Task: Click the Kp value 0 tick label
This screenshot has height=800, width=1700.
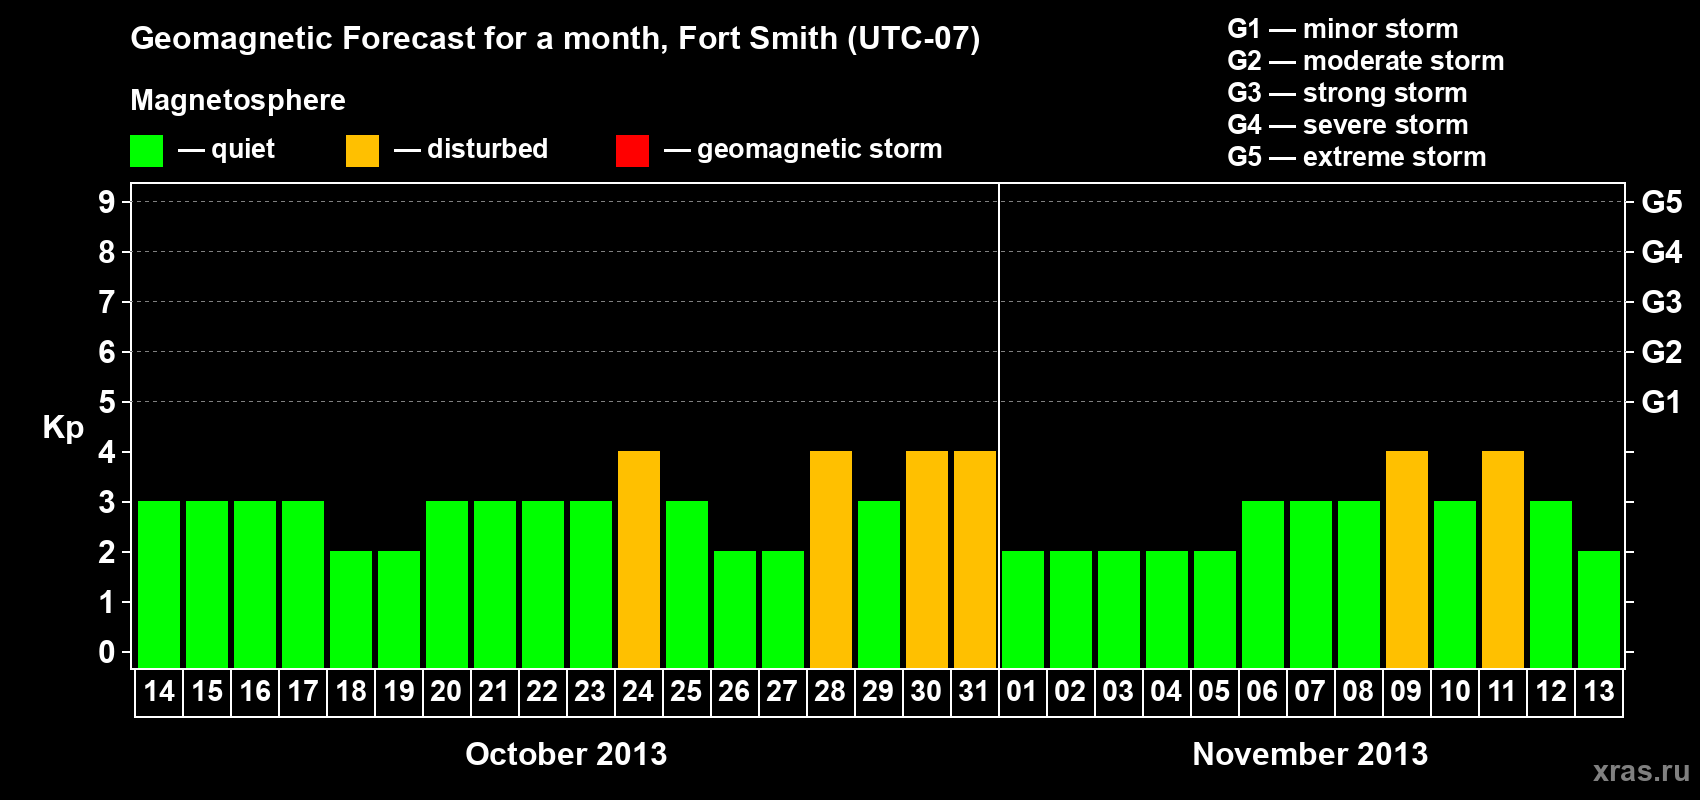Action: [107, 652]
